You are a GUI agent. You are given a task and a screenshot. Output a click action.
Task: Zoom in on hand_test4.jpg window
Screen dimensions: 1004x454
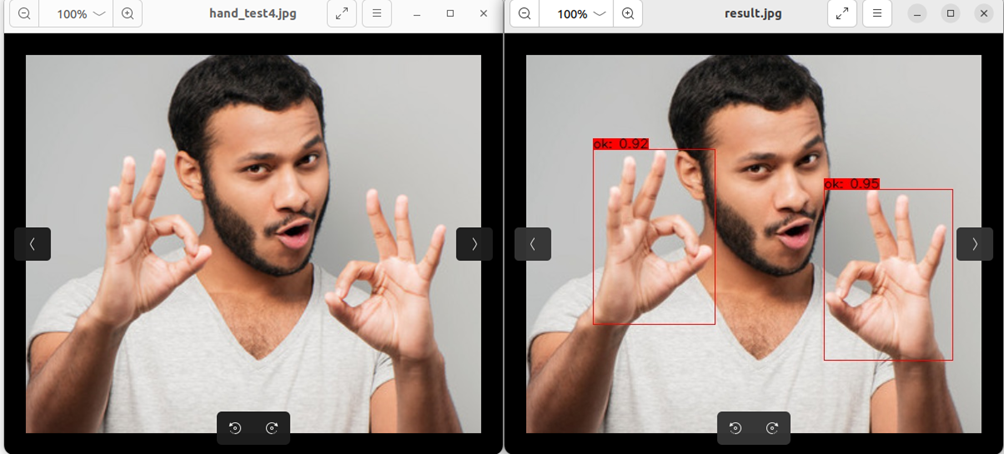tap(127, 13)
